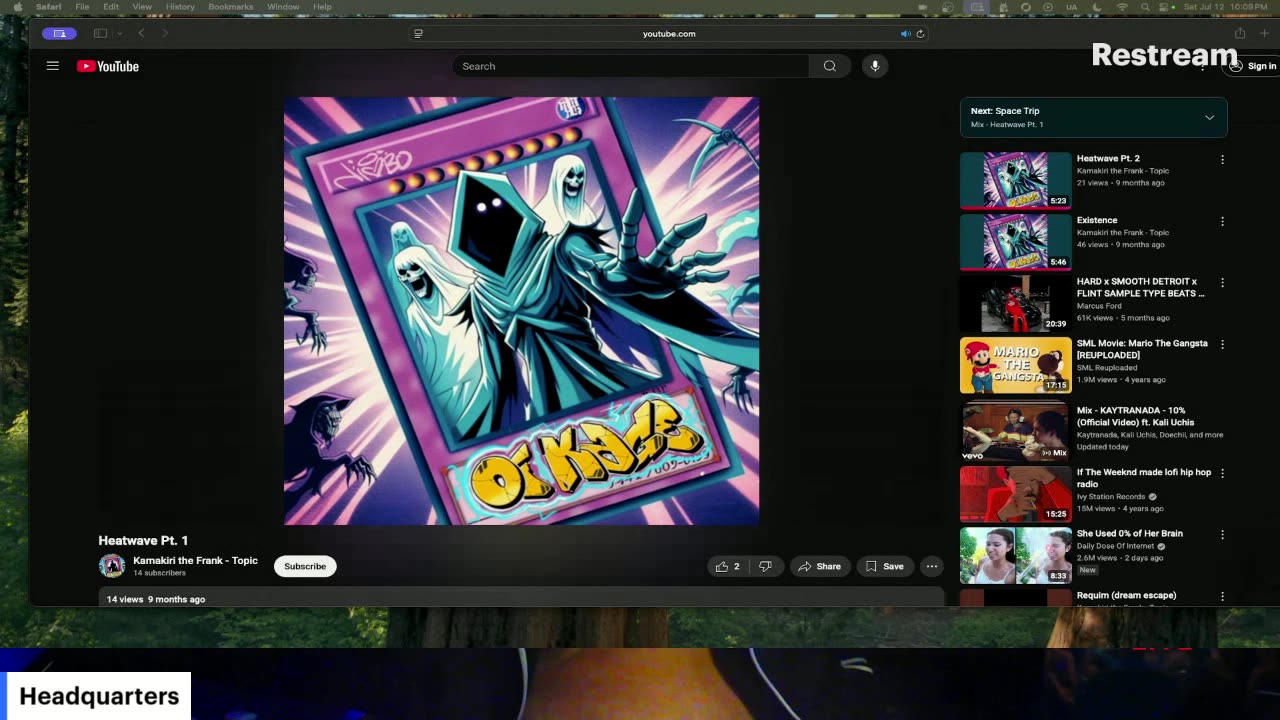Toggle Safari sidebar button
The width and height of the screenshot is (1280, 720).
pyautogui.click(x=100, y=33)
